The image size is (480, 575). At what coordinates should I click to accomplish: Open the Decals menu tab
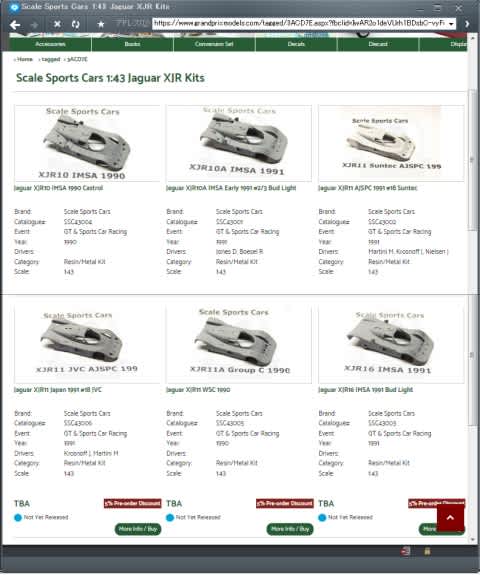(x=296, y=44)
